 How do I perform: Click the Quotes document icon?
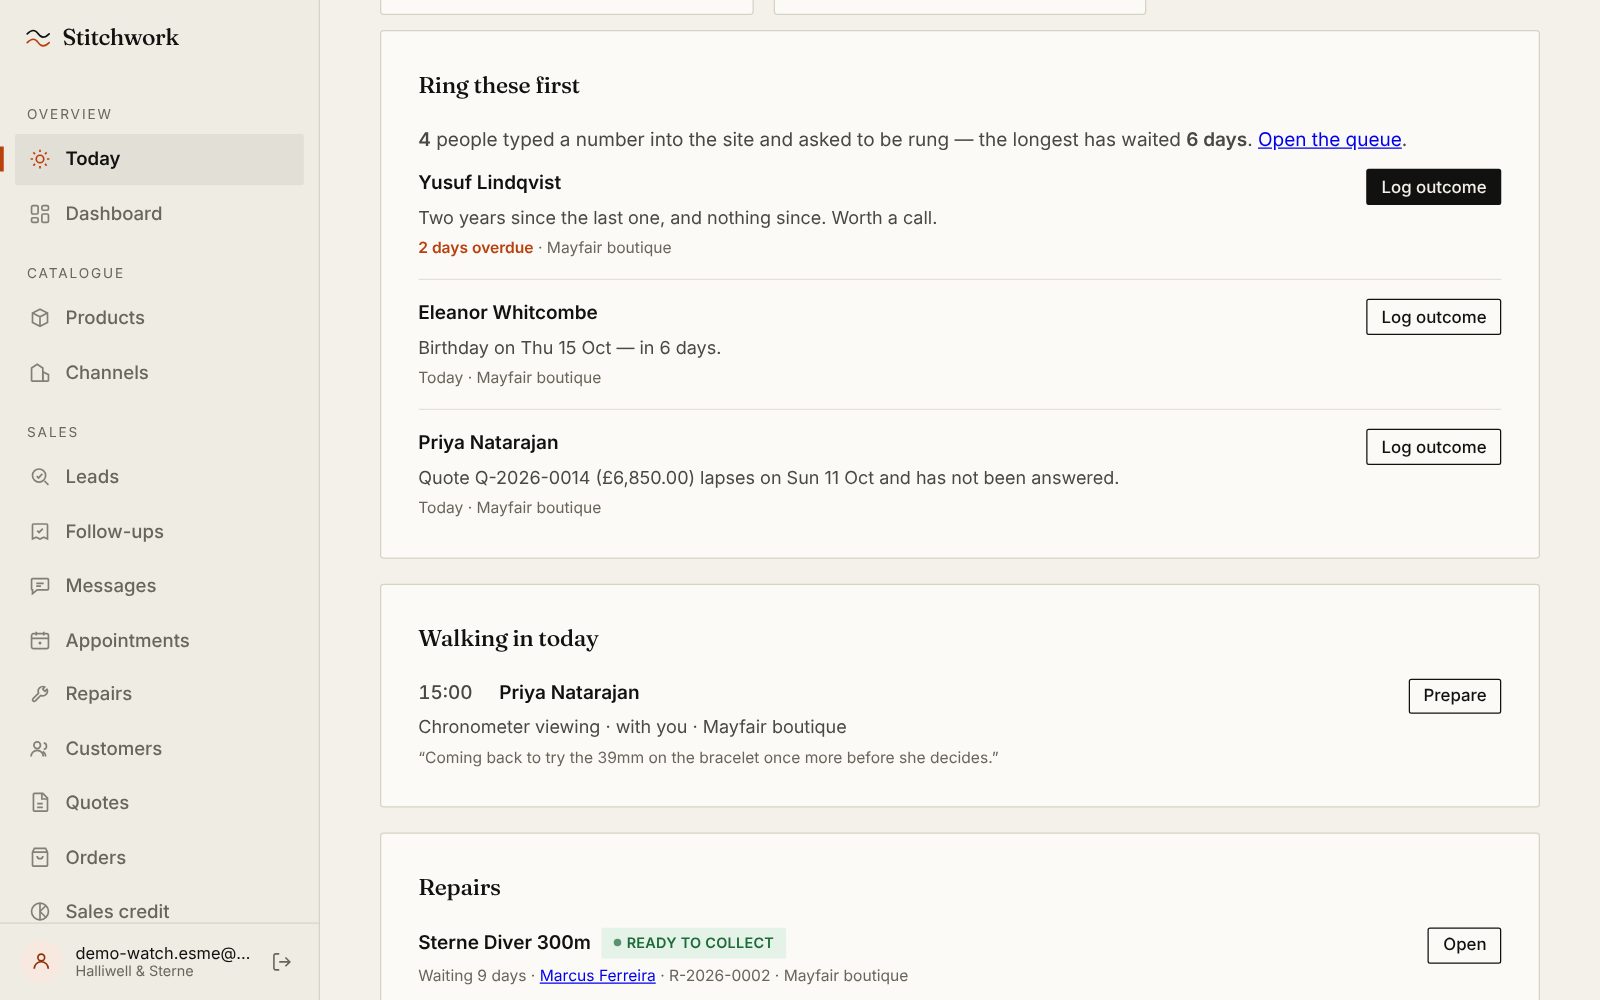(40, 803)
